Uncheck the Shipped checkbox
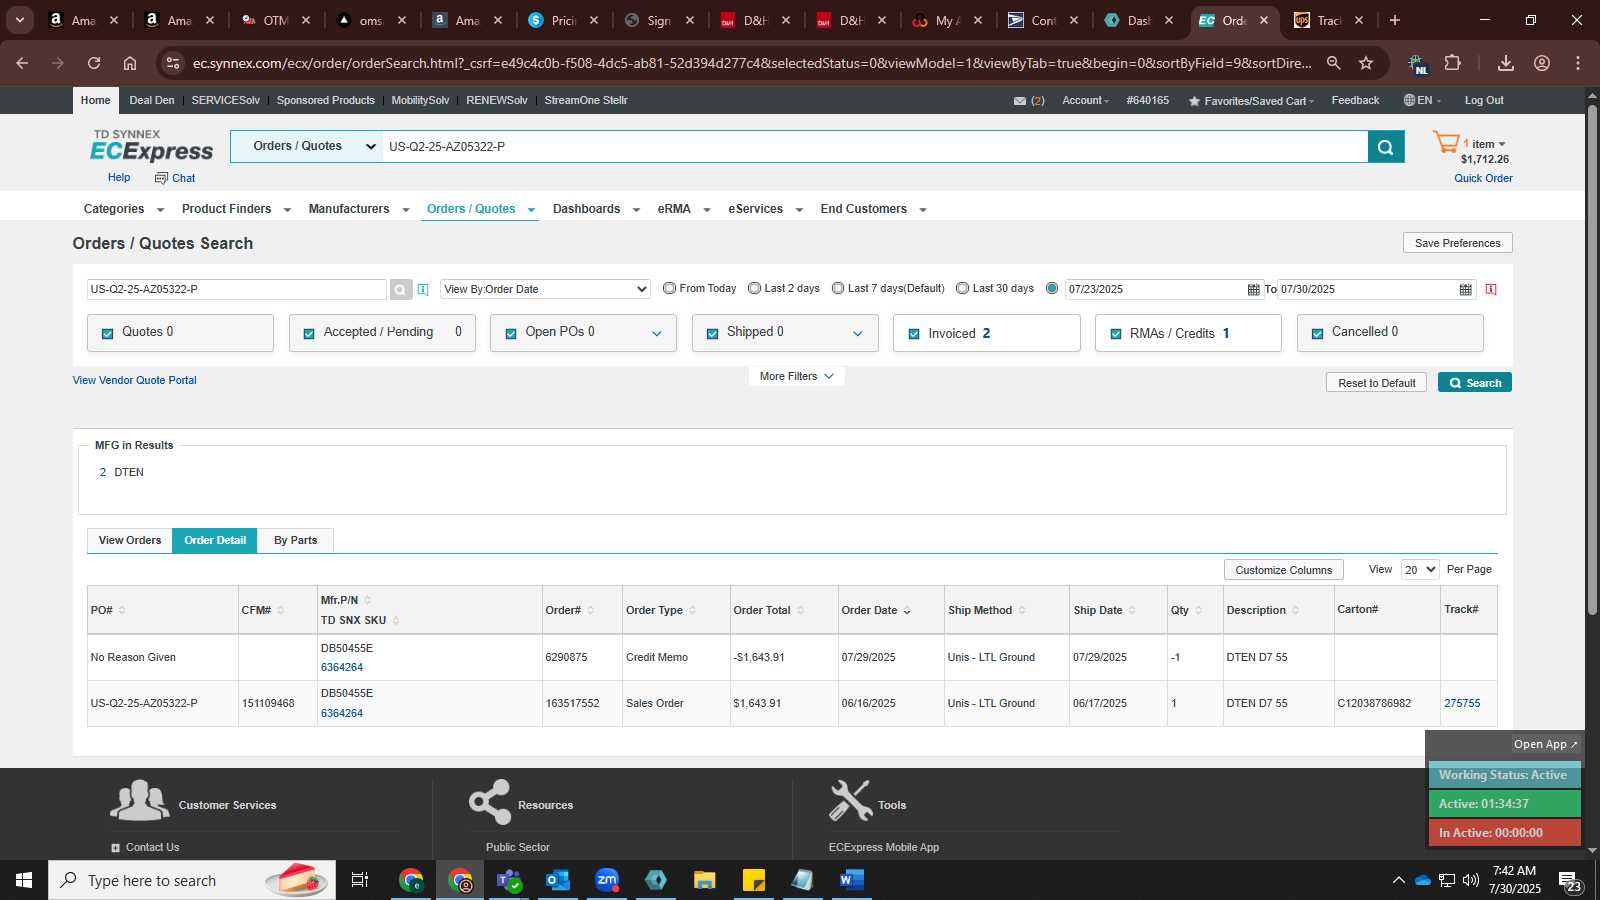This screenshot has width=1600, height=900. [x=712, y=333]
